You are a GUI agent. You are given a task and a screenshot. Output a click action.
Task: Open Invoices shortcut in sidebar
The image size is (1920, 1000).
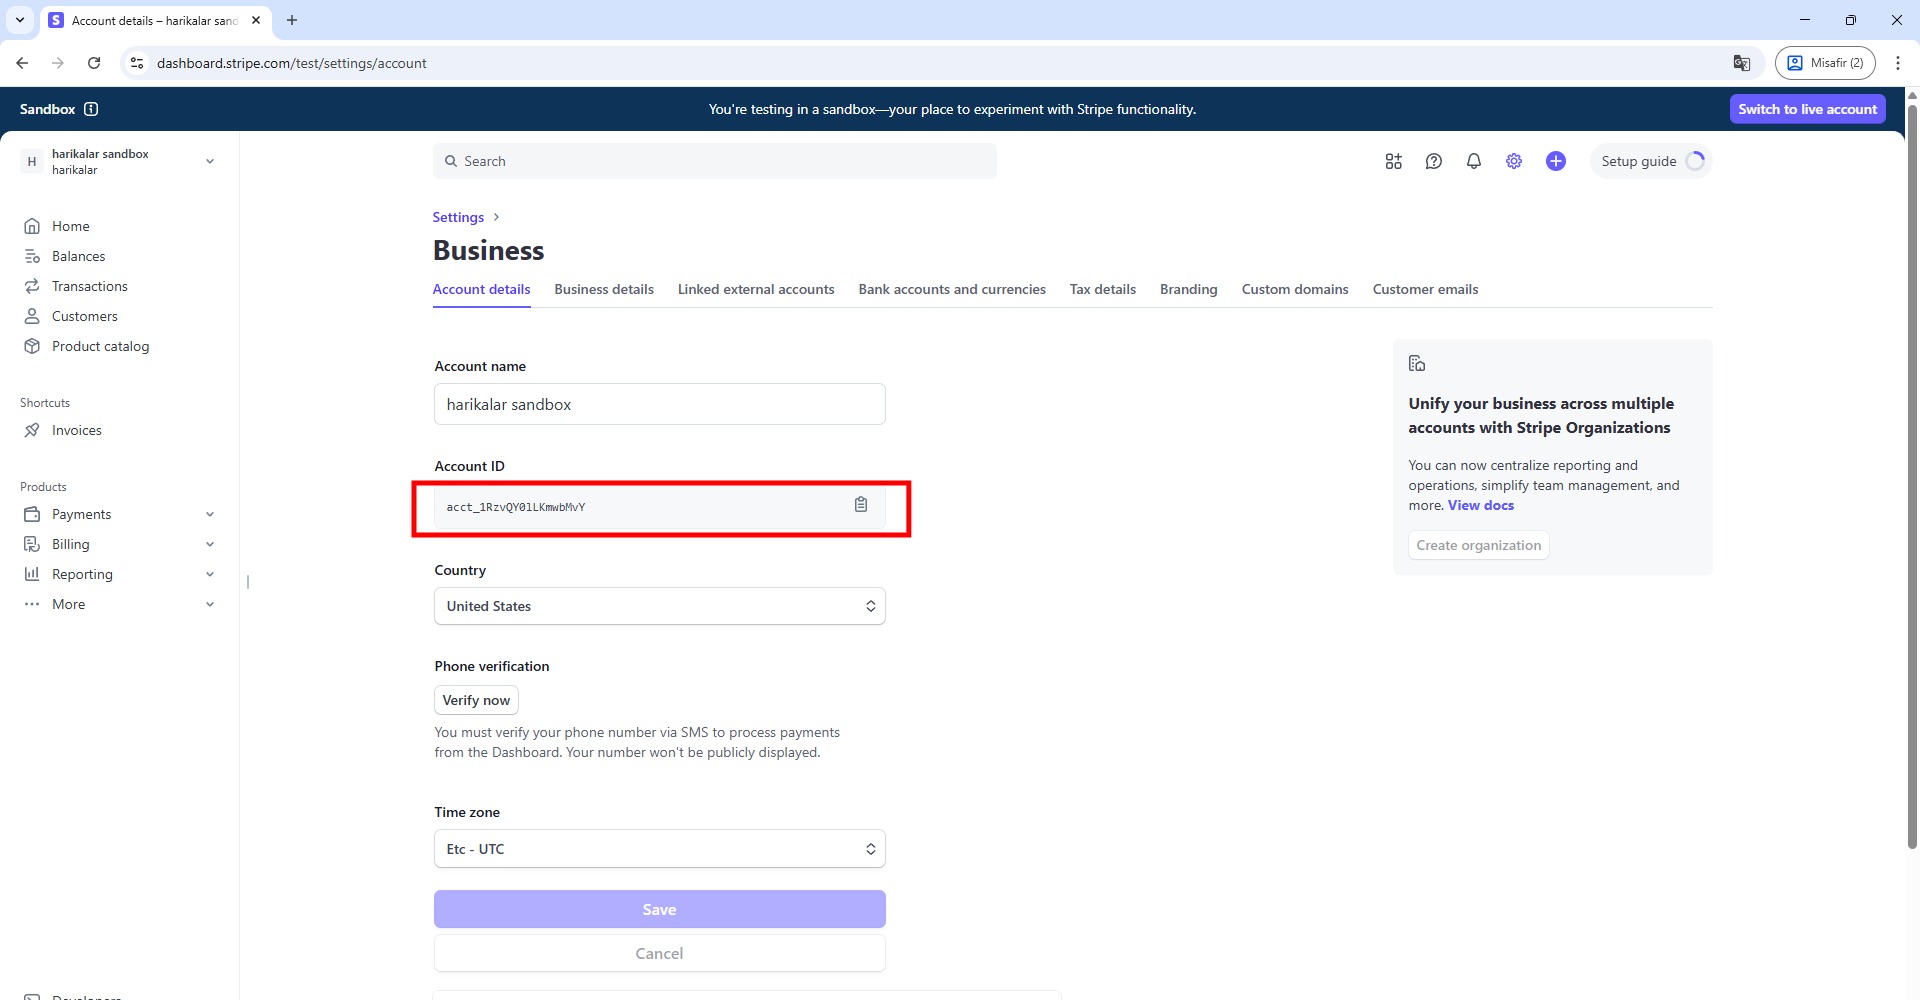pyautogui.click(x=76, y=430)
